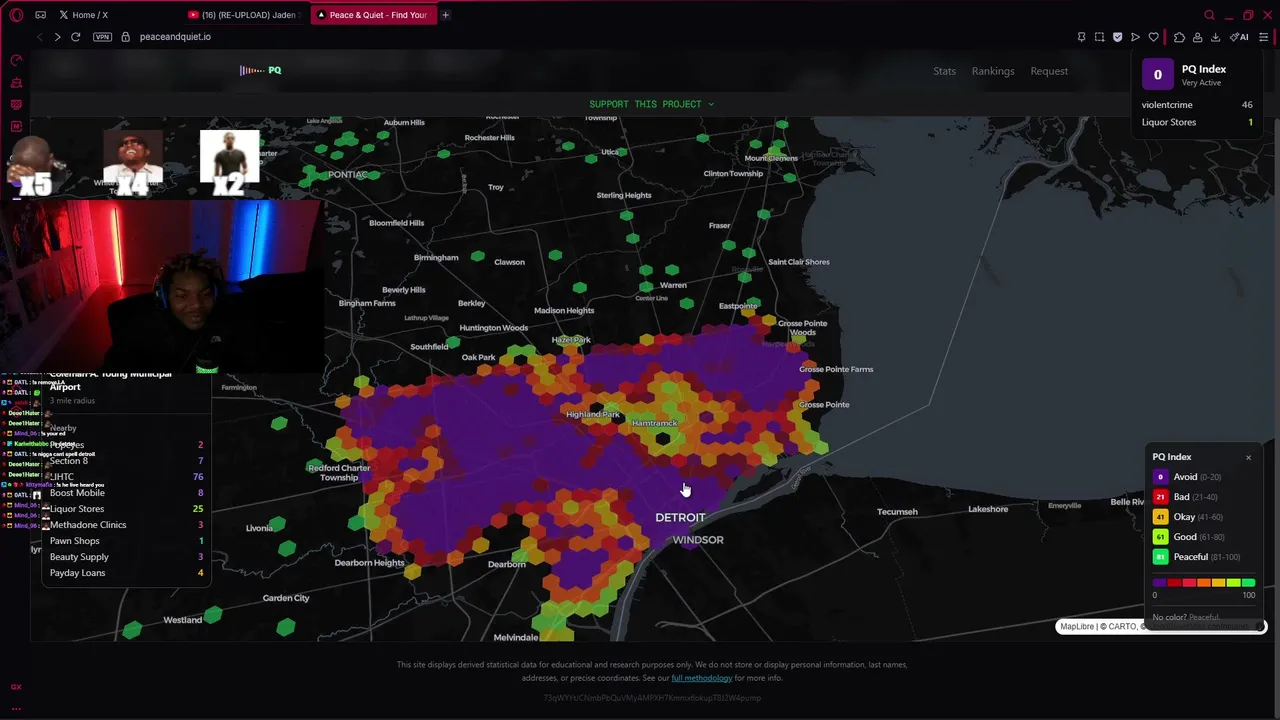Click the pinboard pin icon

[x=1081, y=37]
